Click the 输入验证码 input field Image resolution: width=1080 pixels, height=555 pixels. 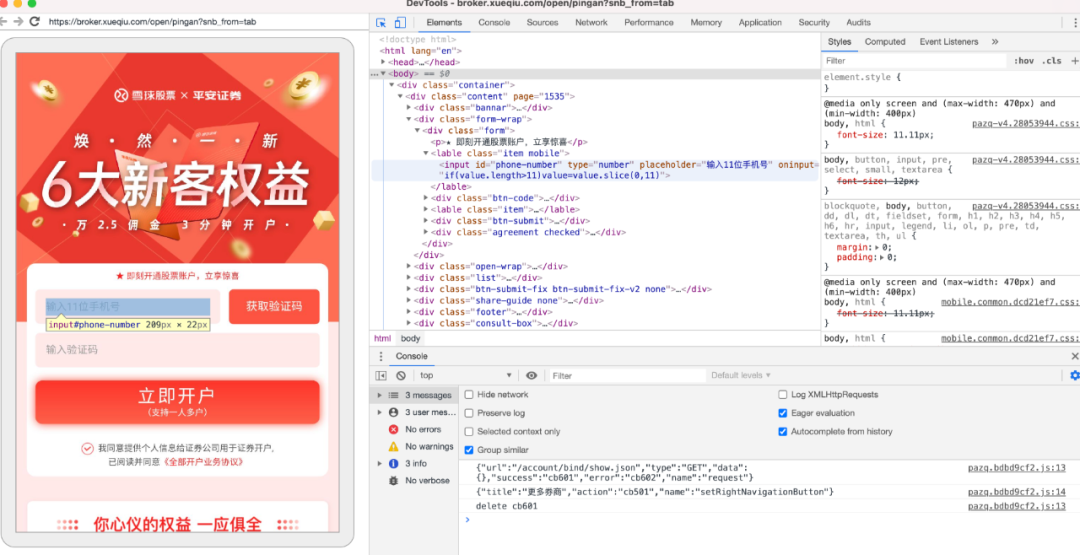(x=177, y=350)
